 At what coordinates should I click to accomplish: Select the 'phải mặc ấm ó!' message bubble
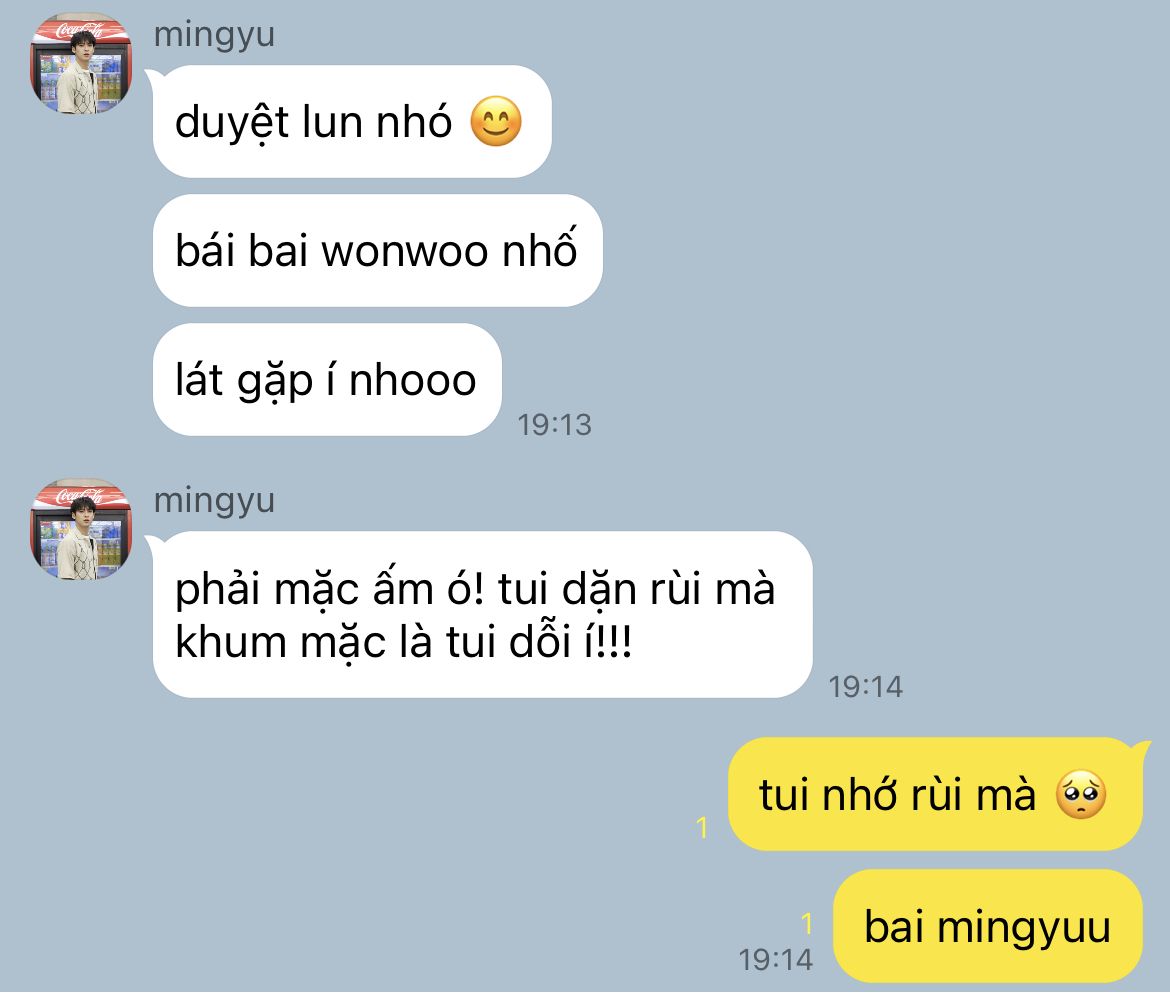[x=482, y=615]
